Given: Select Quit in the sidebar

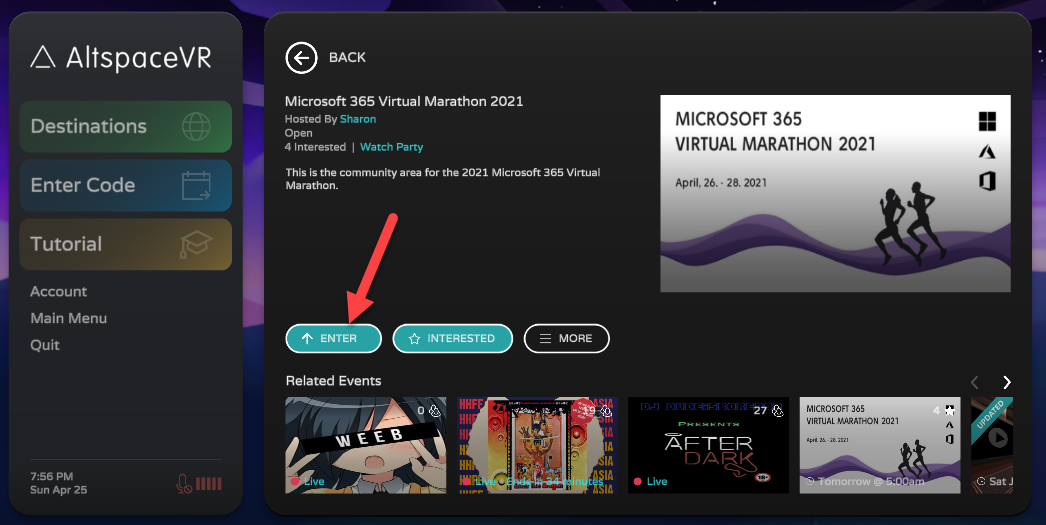Looking at the screenshot, I should 45,345.
